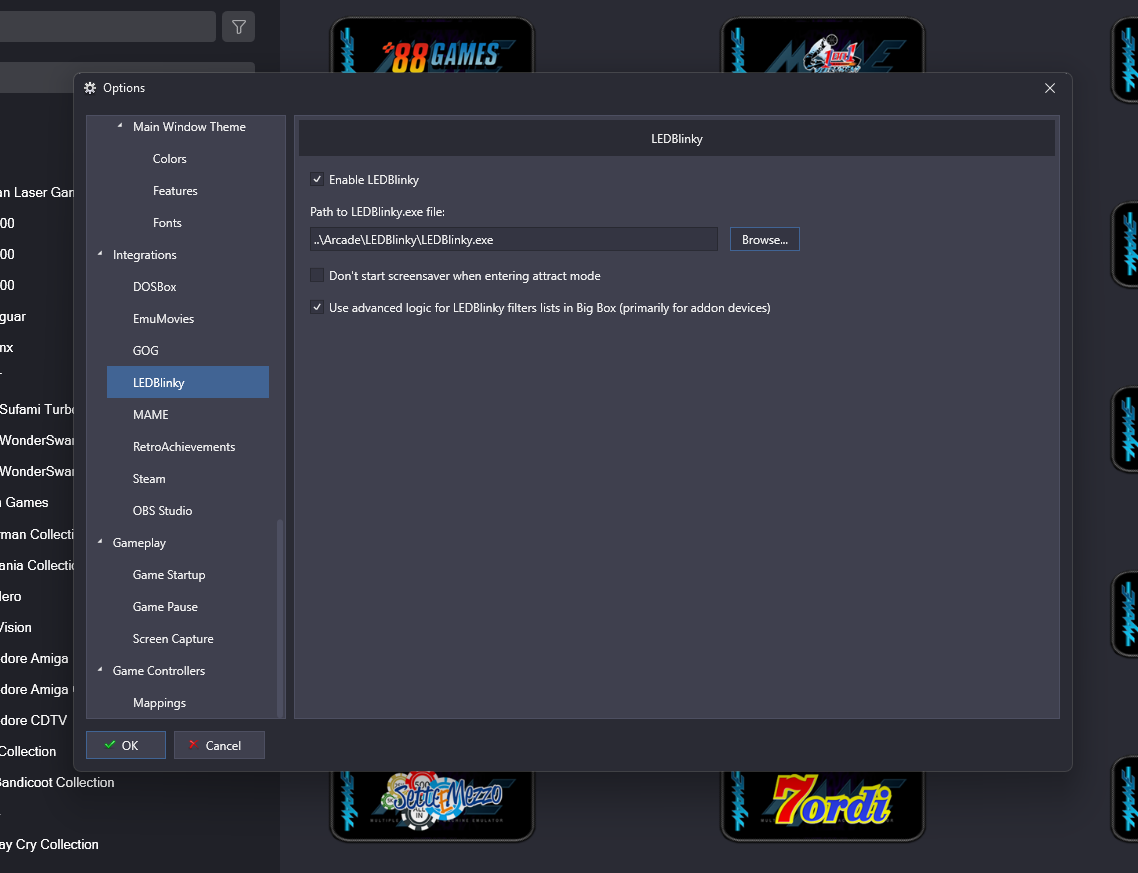This screenshot has height=873, width=1138.
Task: Open the 7 Ordi game thumbnail
Action: point(822,806)
